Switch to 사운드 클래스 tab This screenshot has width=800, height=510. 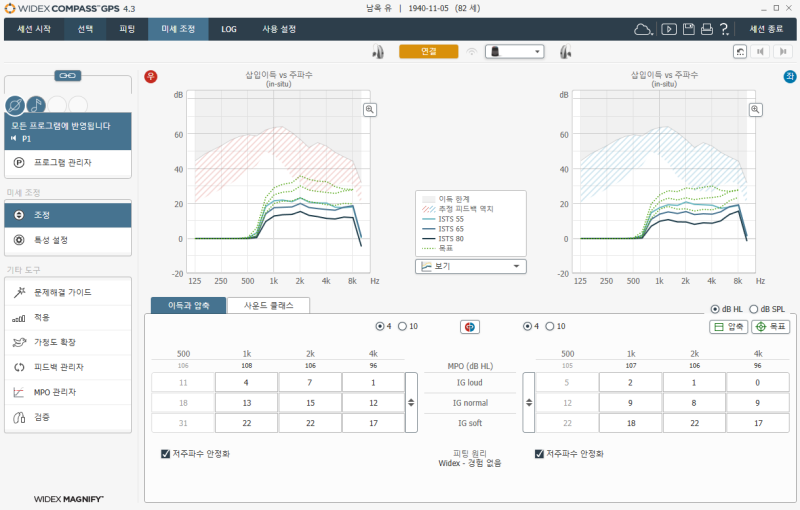[268, 305]
